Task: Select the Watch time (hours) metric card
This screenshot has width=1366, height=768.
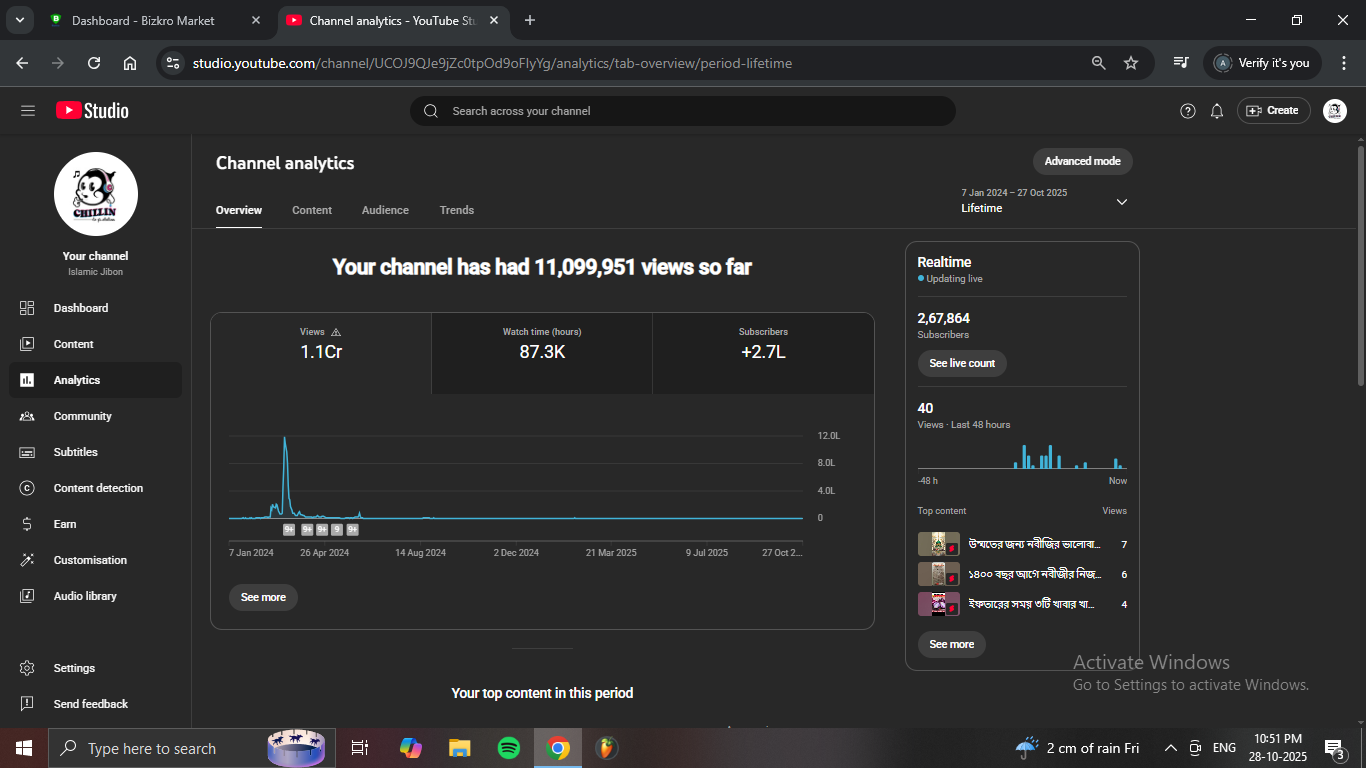Action: coord(542,343)
